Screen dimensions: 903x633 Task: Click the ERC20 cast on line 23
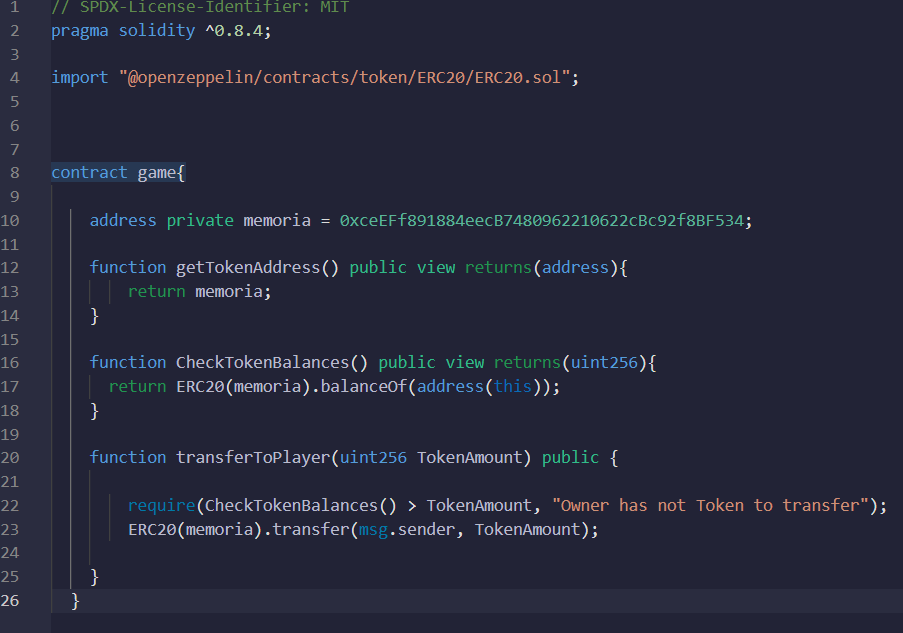(150, 529)
